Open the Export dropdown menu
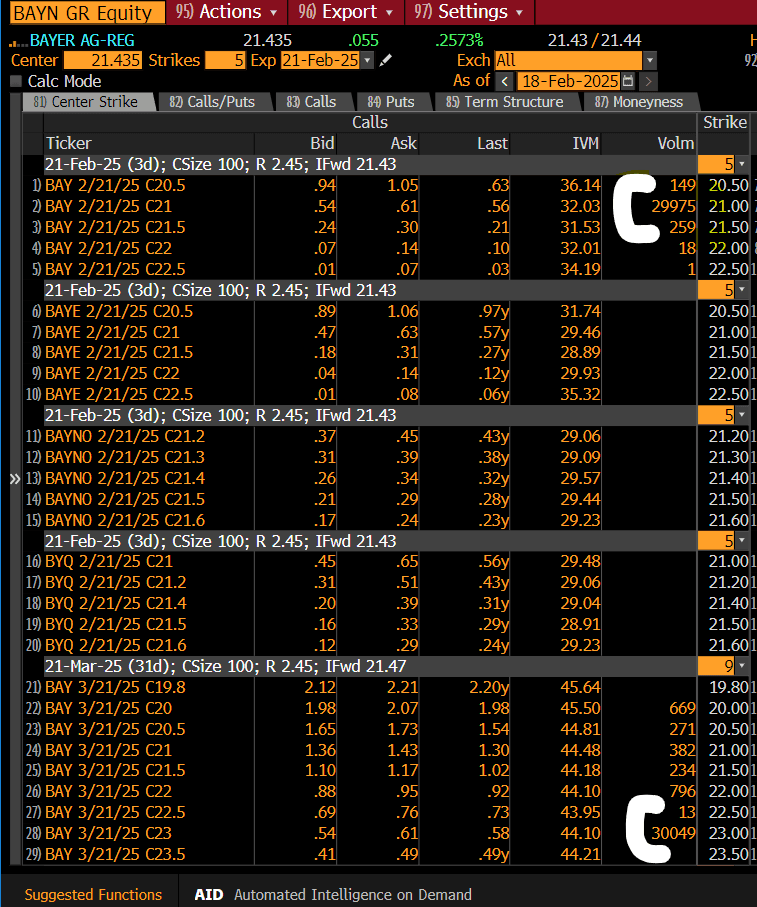This screenshot has height=907, width=757. [345, 12]
